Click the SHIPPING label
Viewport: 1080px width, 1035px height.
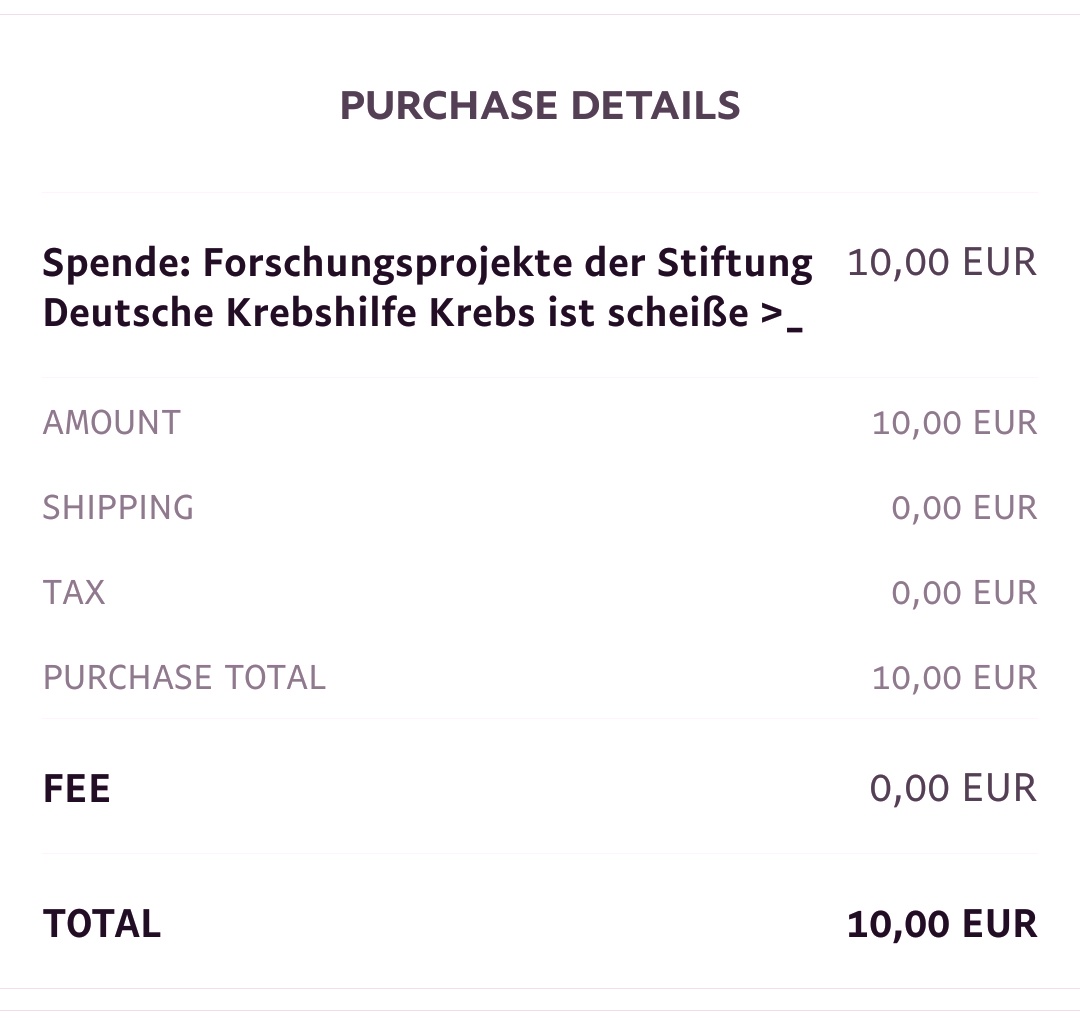(x=118, y=508)
